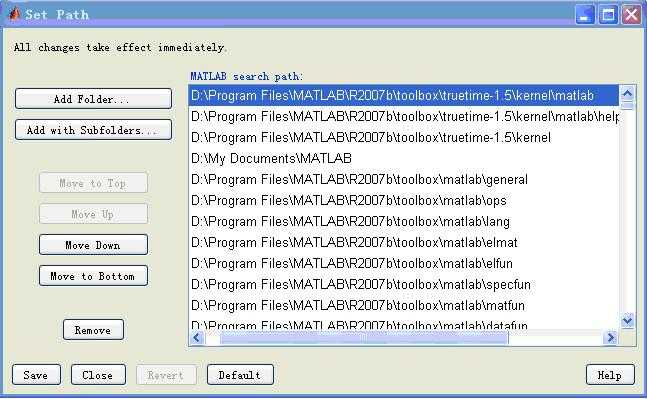Remove the selected path entry
This screenshot has width=647, height=399.
click(x=93, y=330)
